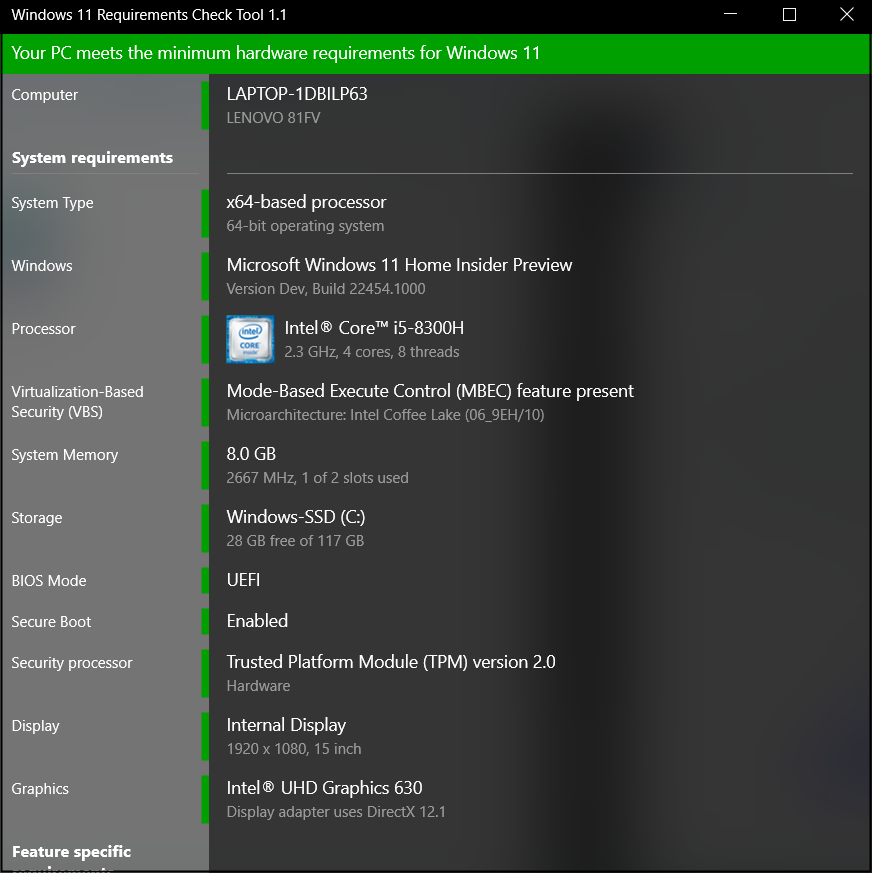Click the green 'Your PC meets' status banner
Screen dimensions: 872x873
[436, 53]
